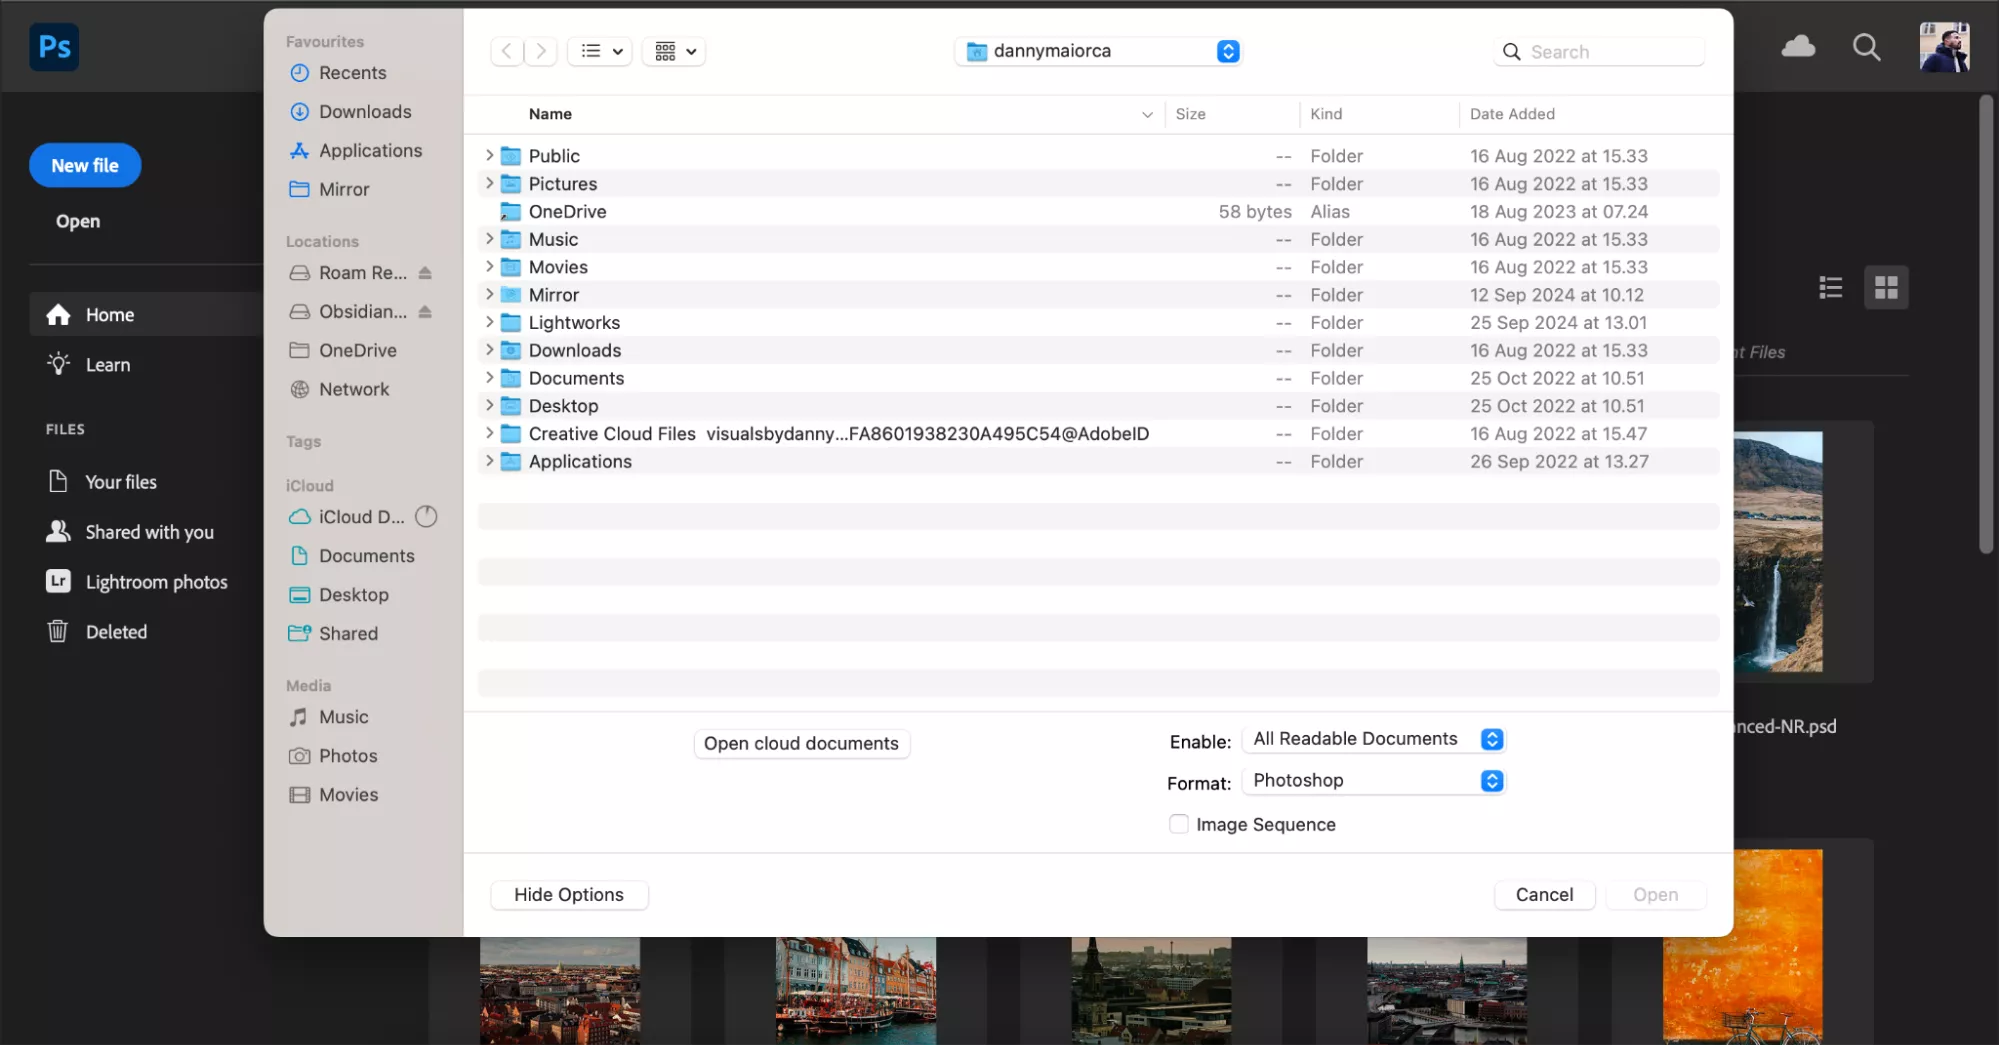Screen dimensions: 1999x1046
Task: Click the Open cloud documents button
Action: 801,744
